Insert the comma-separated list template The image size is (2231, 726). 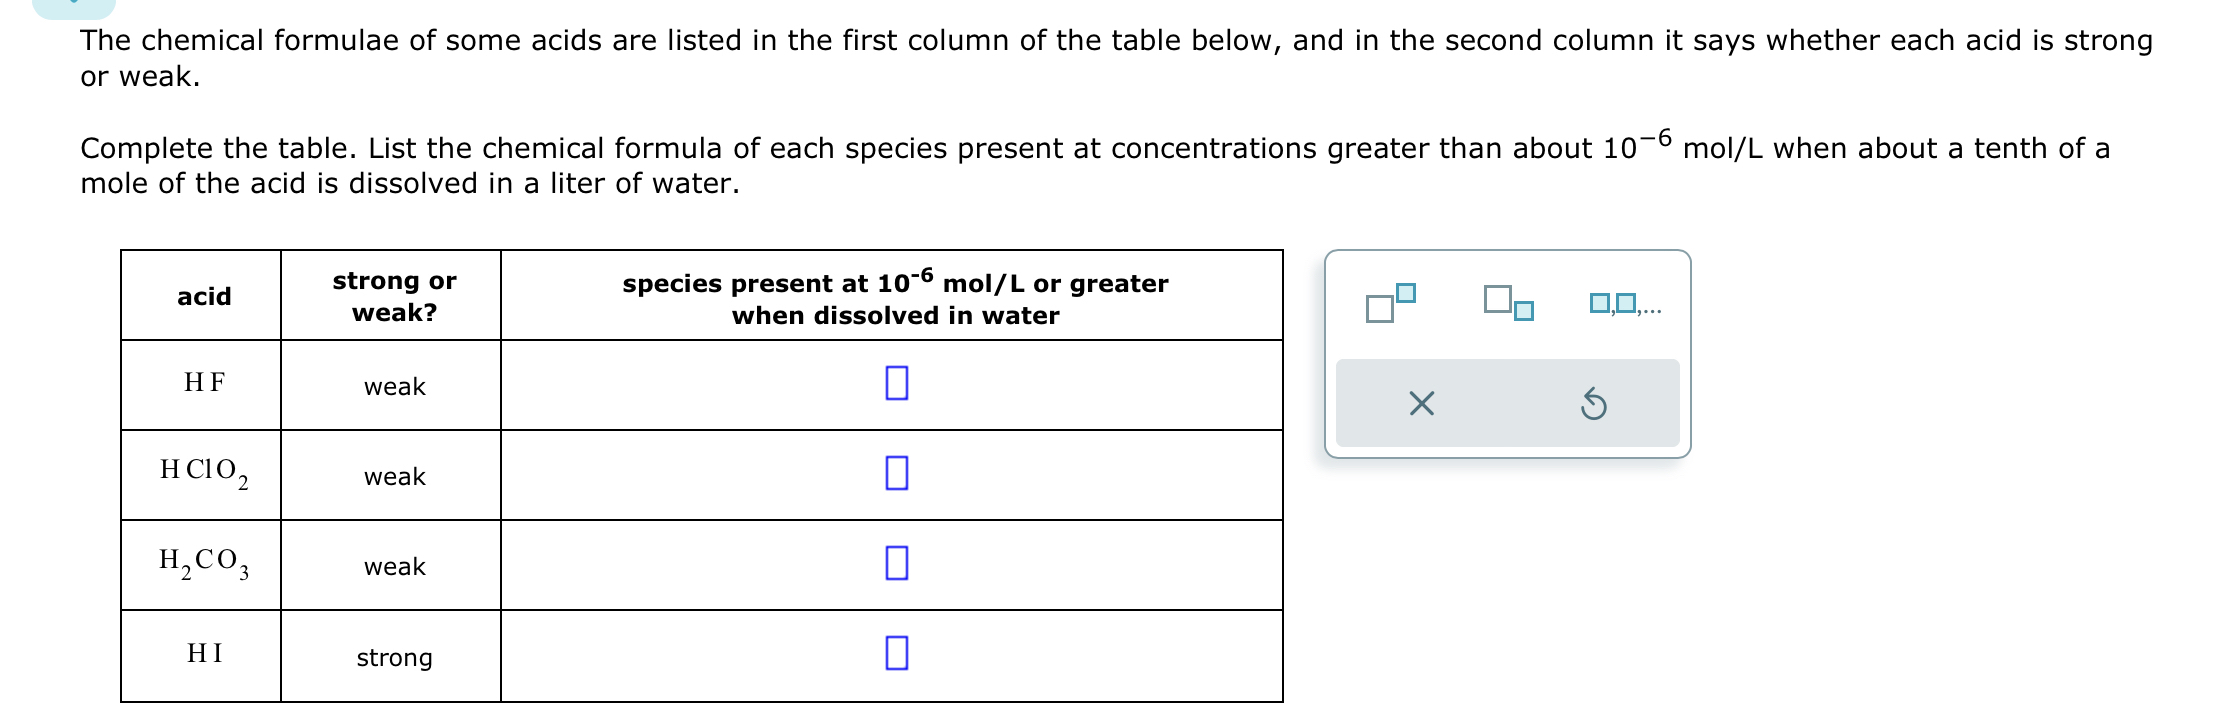click(1625, 303)
